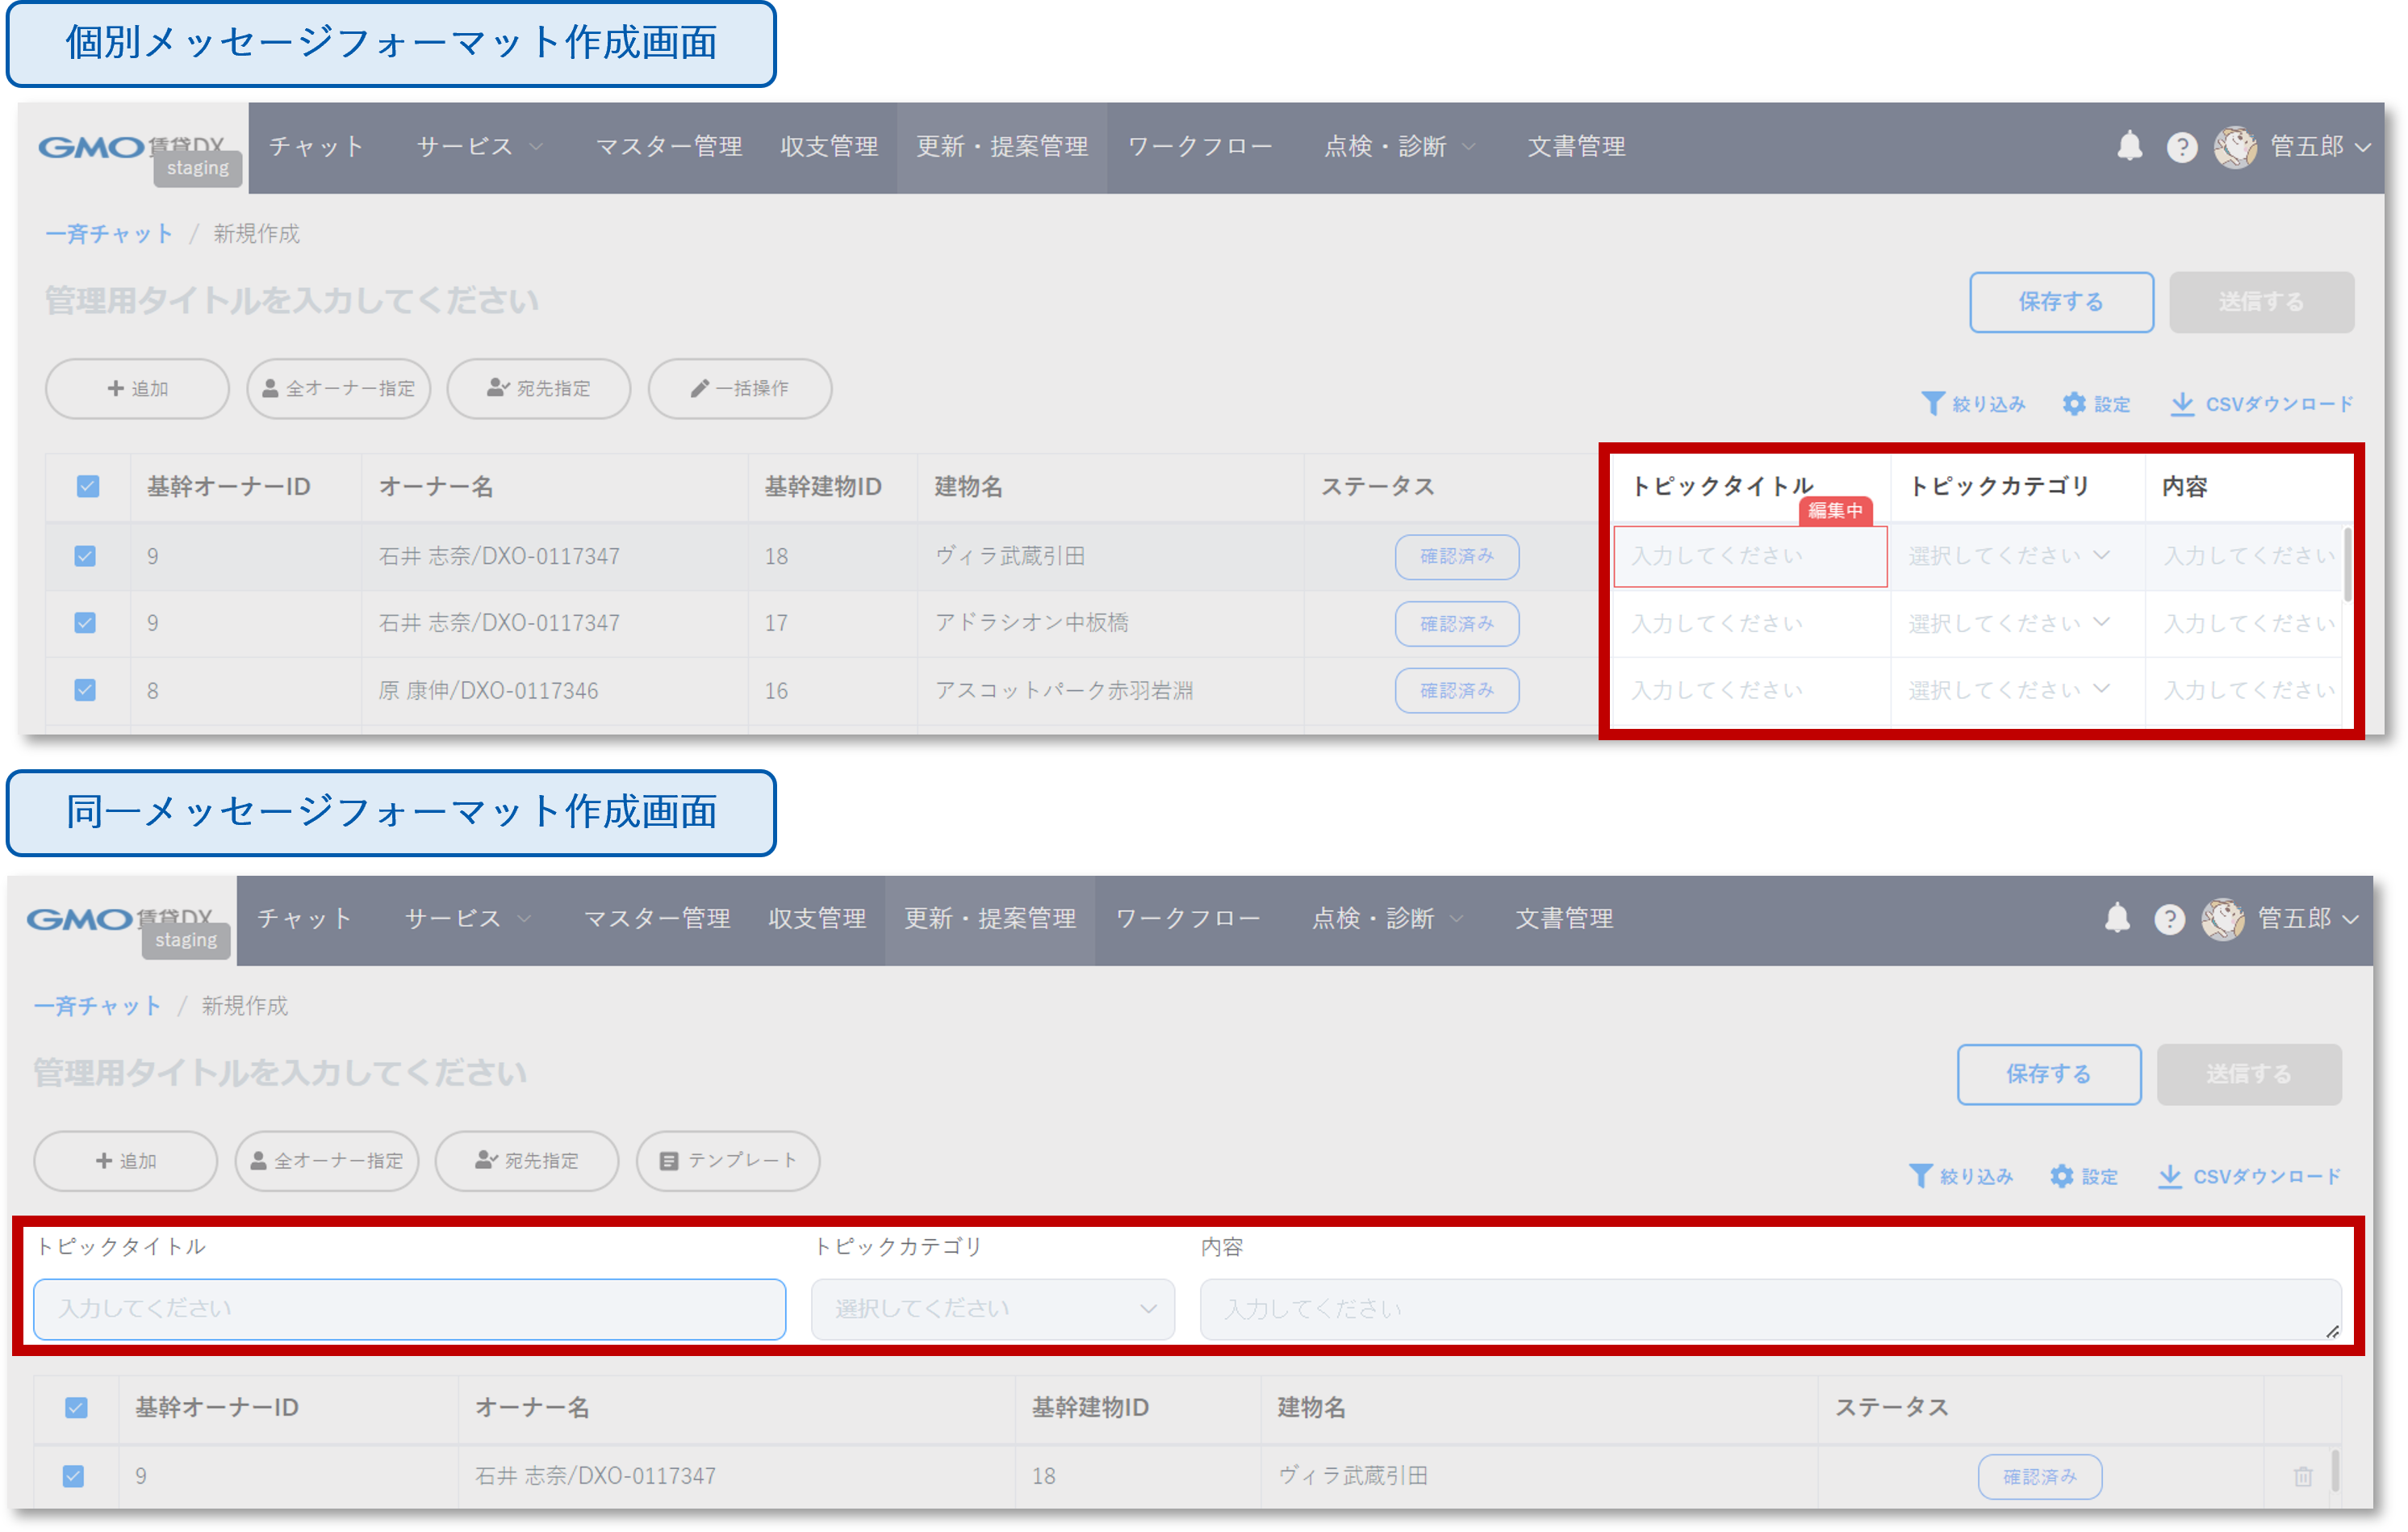Toggle header select-all checkbox in top table
The image size is (2408, 1532).
88,487
